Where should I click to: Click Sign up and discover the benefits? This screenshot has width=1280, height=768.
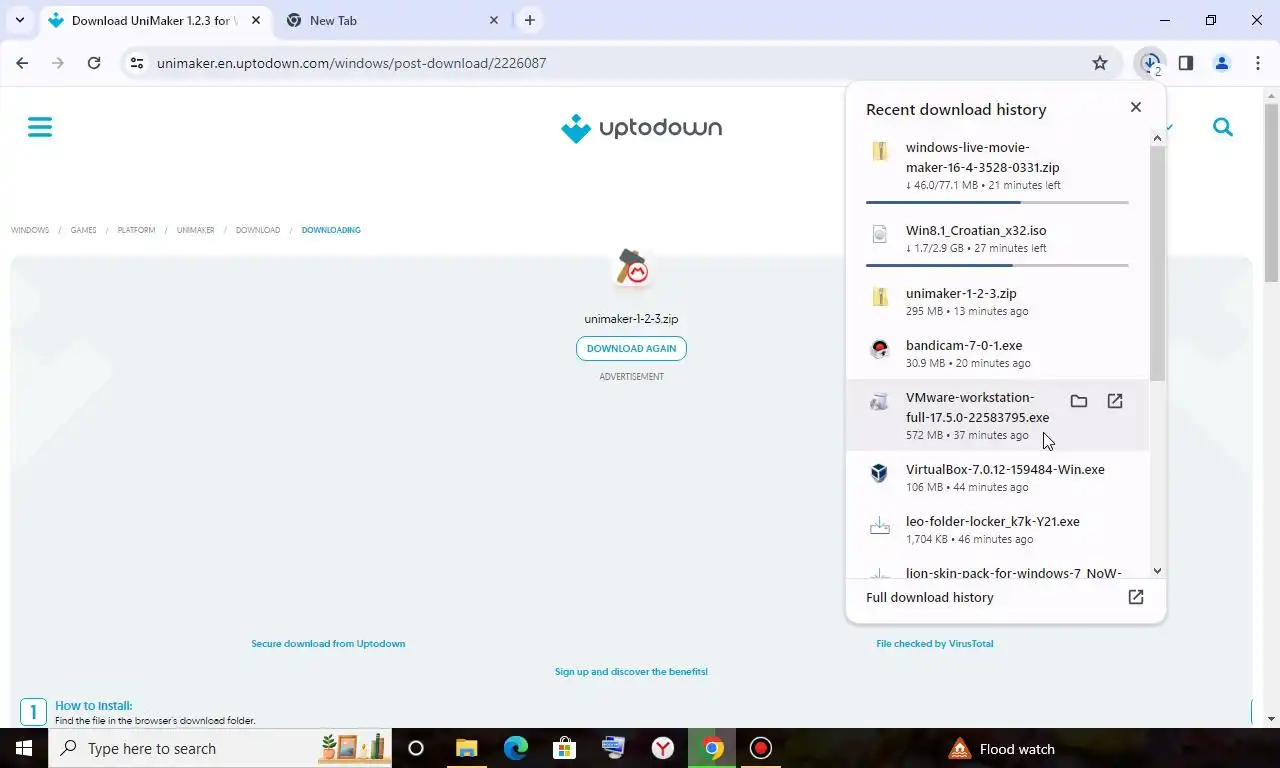pos(631,672)
